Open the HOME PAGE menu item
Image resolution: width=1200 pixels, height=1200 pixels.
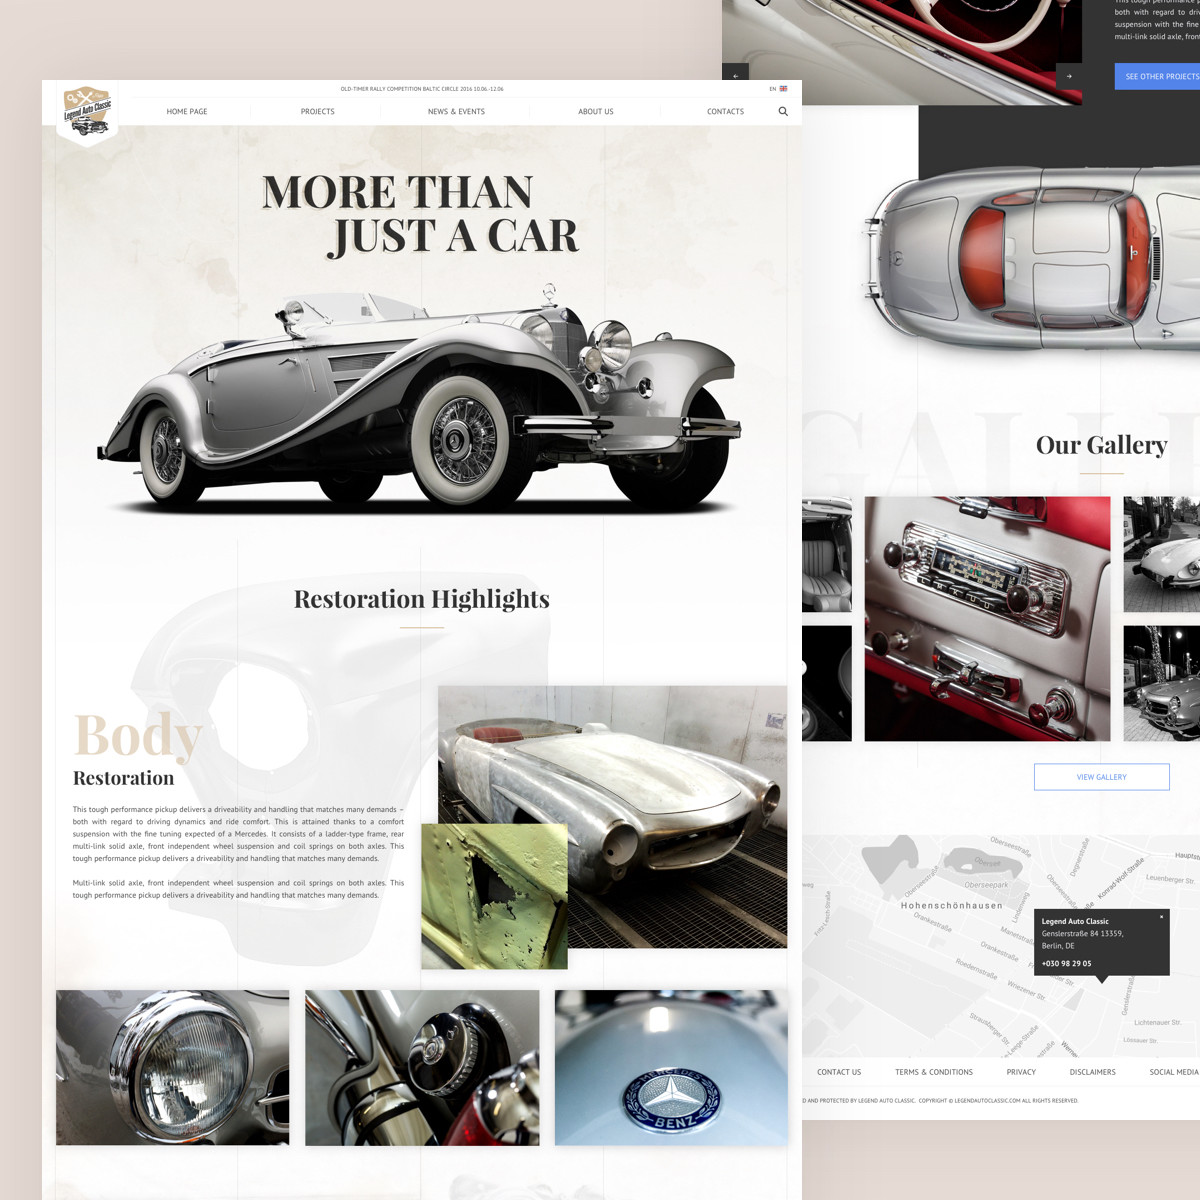(x=187, y=112)
